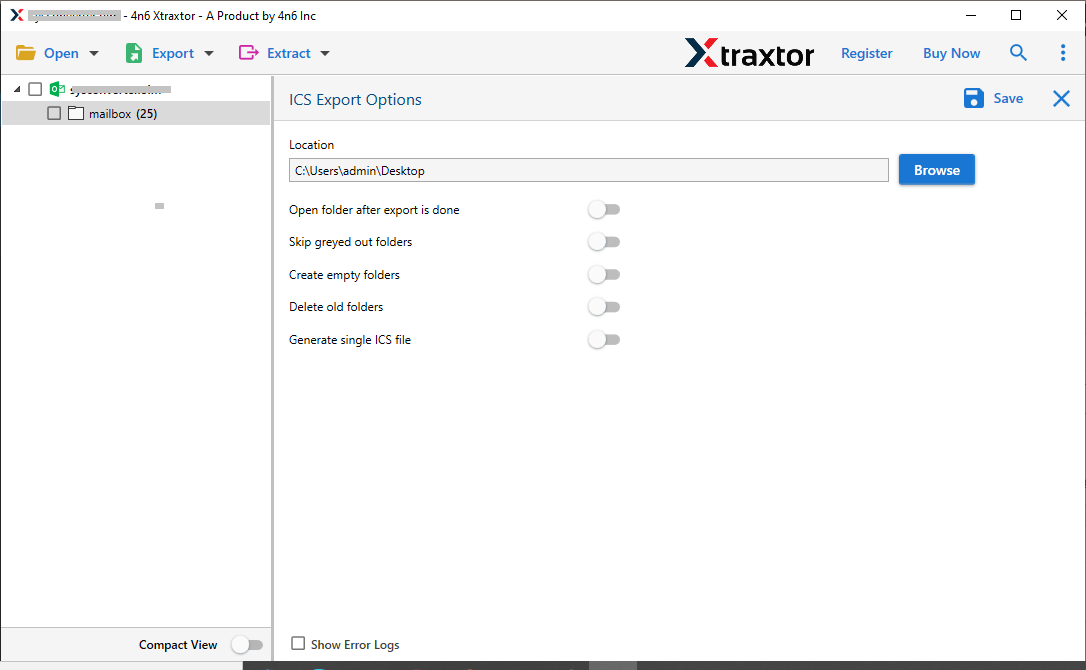The width and height of the screenshot is (1086, 670).
Task: Click the Xtraxtor app icon in title bar
Action: (17, 15)
